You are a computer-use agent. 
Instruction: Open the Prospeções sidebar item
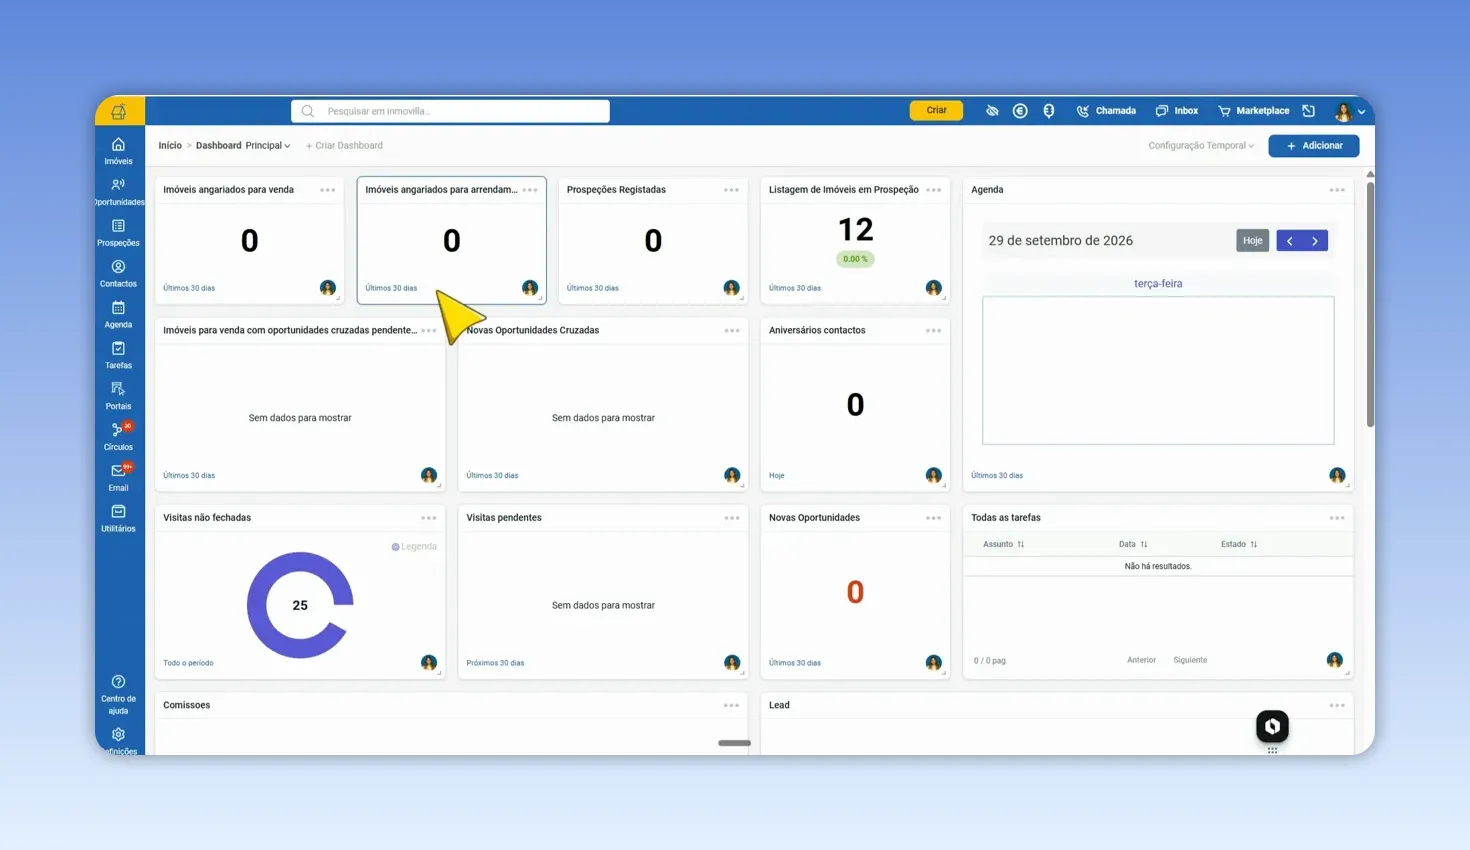click(118, 233)
